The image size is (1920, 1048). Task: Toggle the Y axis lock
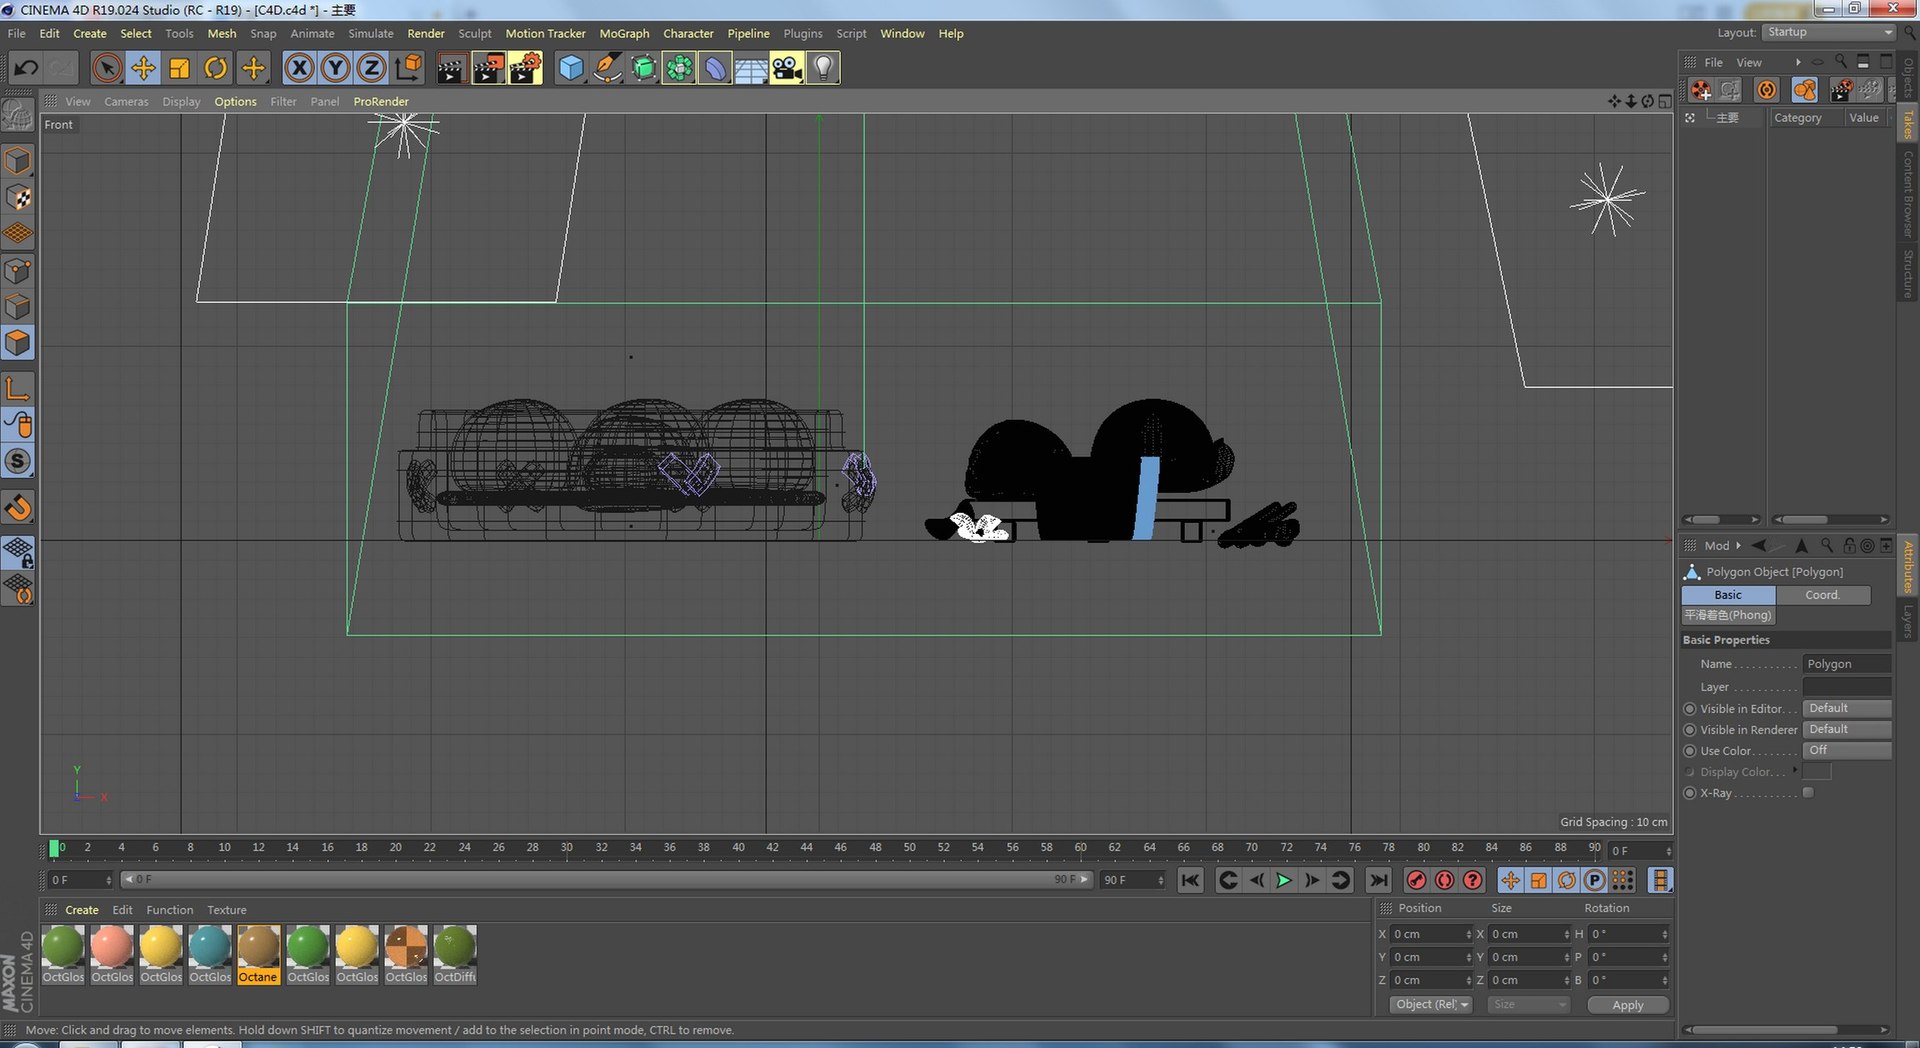coord(335,68)
